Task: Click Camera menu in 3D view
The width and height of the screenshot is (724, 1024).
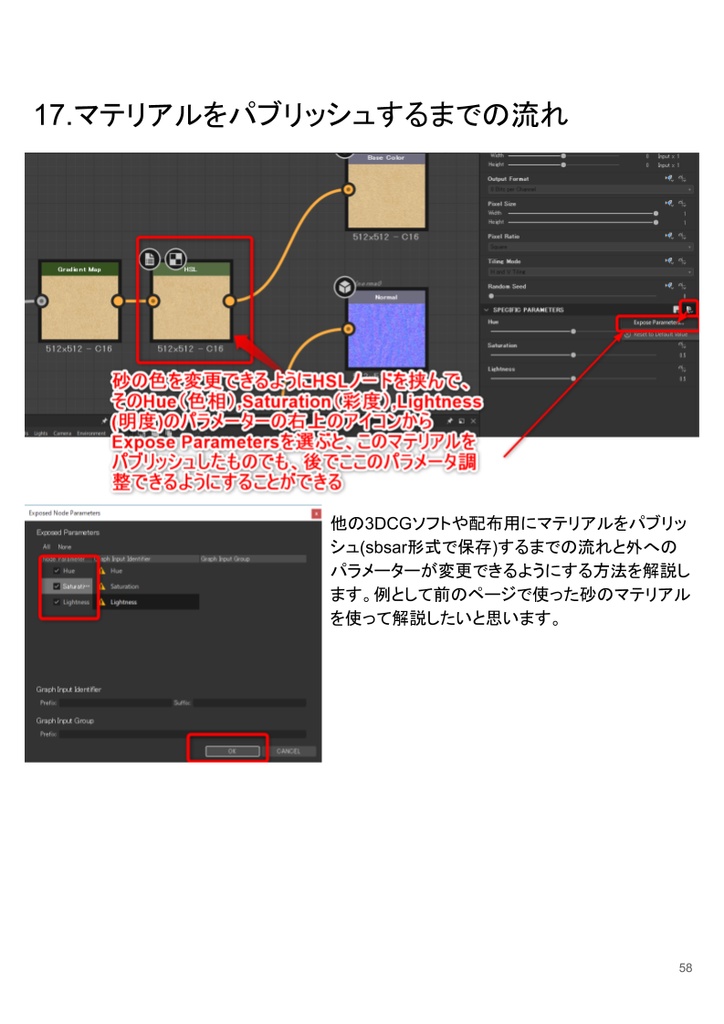Action: coord(62,433)
